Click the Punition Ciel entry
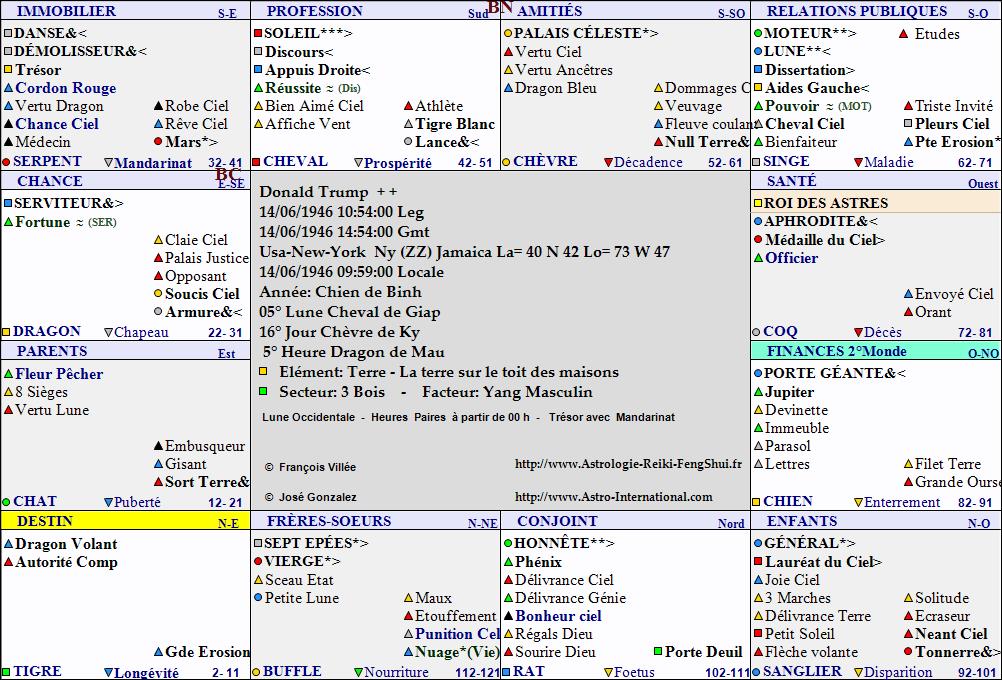Screen dimensions: 1002x680 458,634
